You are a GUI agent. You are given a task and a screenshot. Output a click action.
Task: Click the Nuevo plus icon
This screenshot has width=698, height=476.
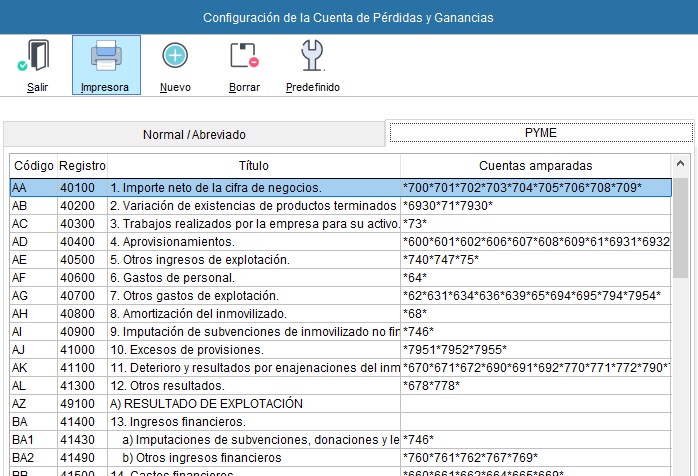(175, 57)
